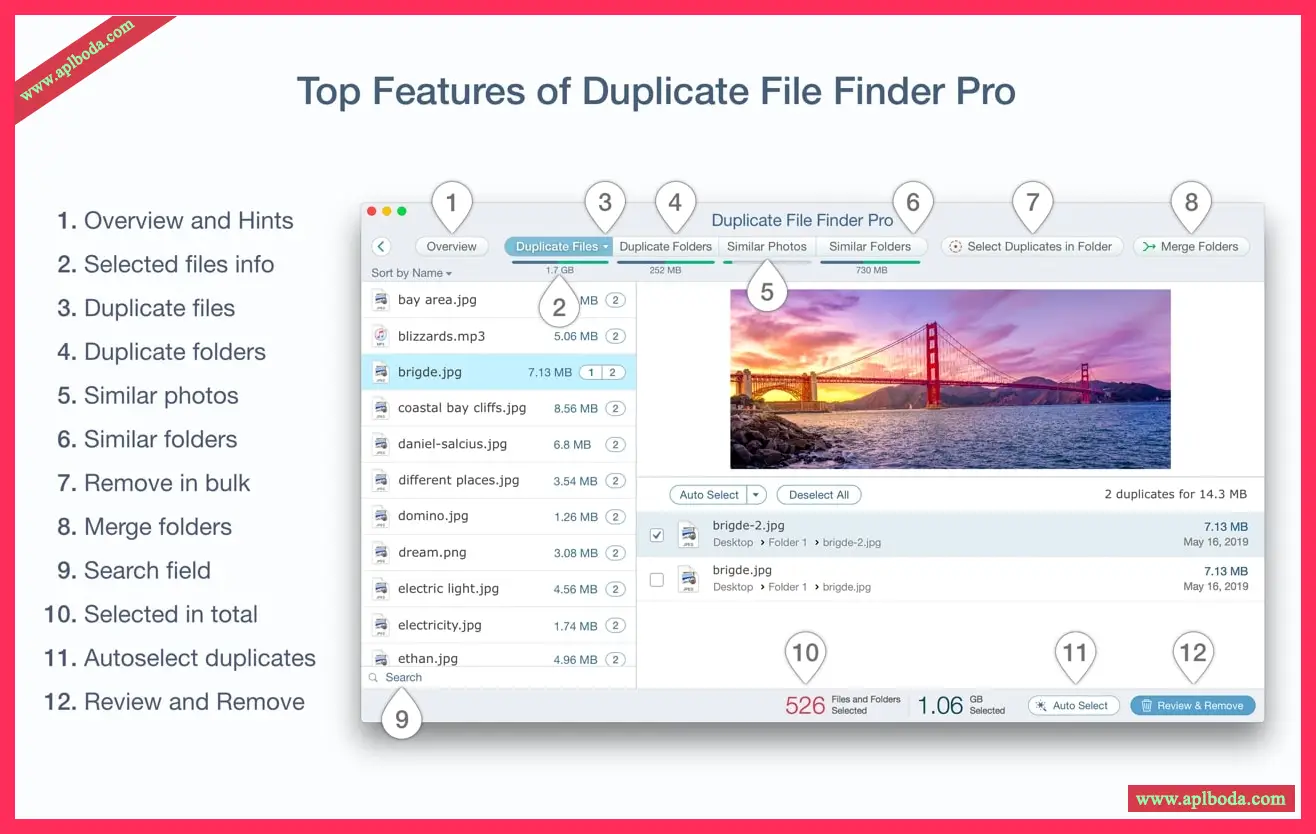Switch to the Duplicate Folders tab
This screenshot has width=1316, height=834.
click(x=665, y=246)
